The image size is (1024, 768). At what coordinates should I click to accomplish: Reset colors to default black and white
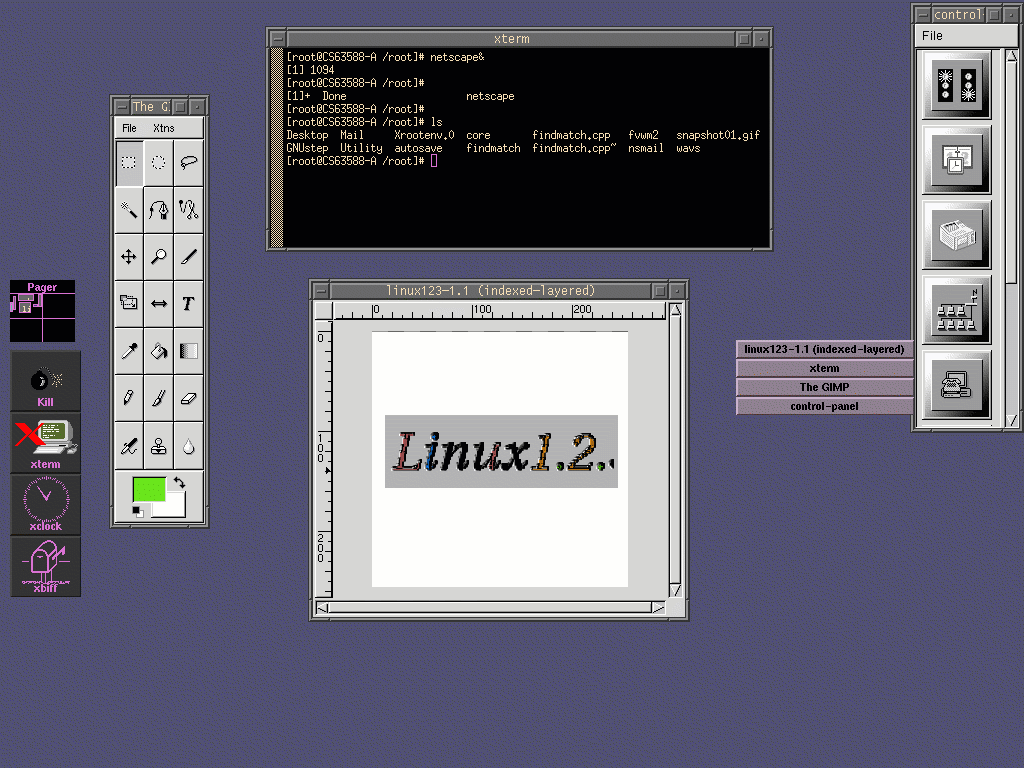pos(138,512)
